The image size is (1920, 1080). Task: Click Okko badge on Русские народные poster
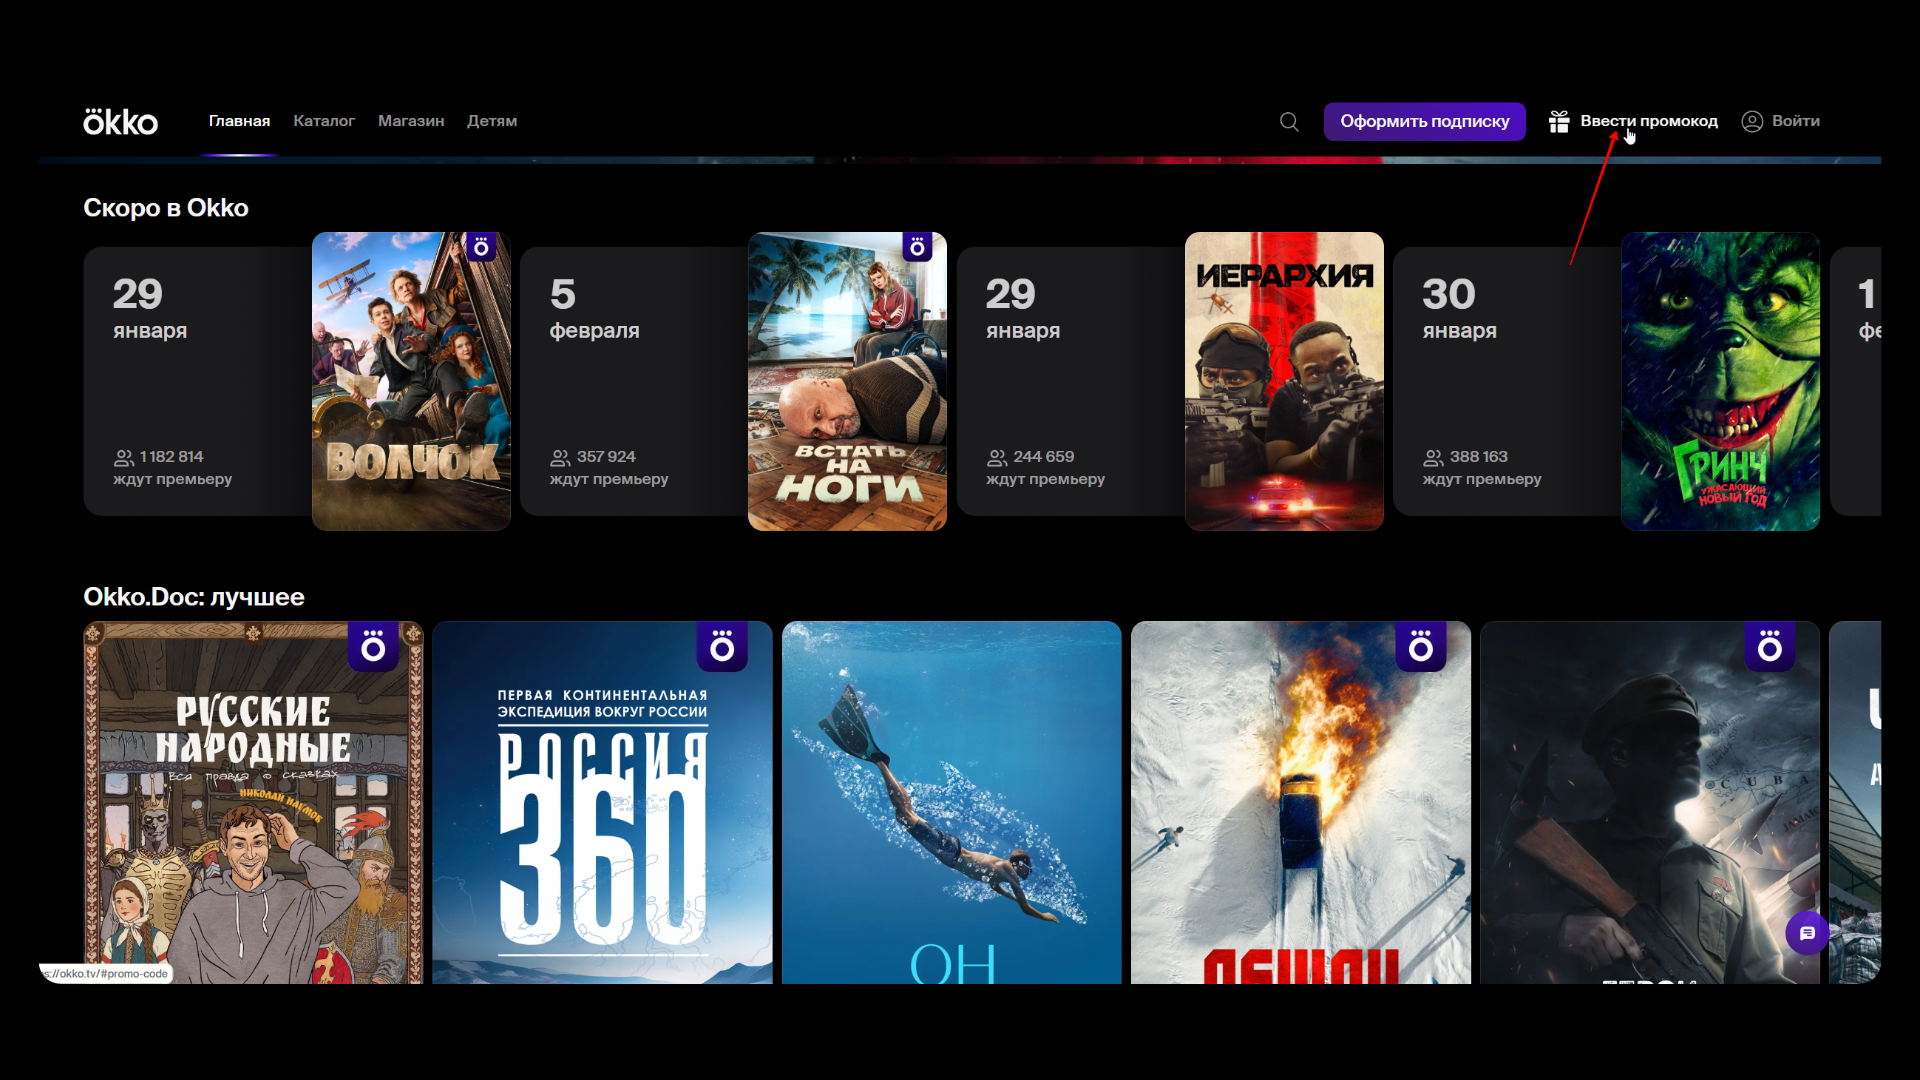coord(373,647)
